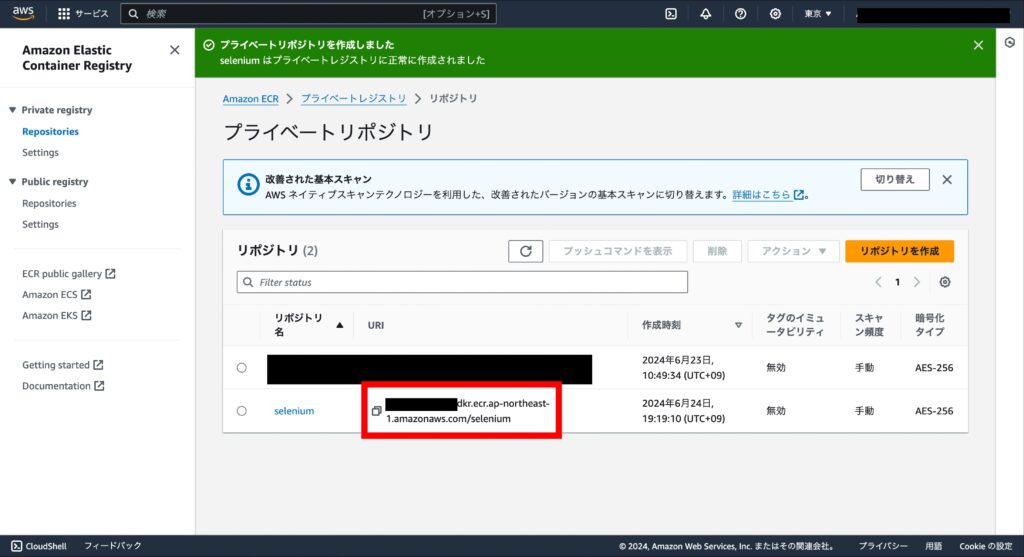The image size is (1024, 557).
Task: Click the リポジトリを作成 button
Action: click(899, 251)
